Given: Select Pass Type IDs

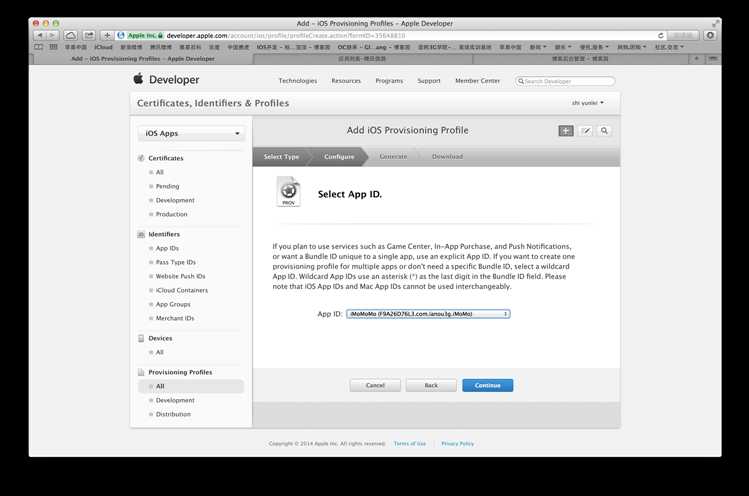Looking at the screenshot, I should 175,262.
